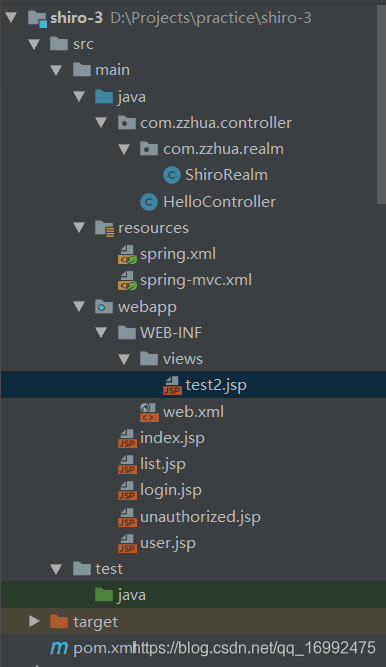Select test2.jsp in views
The height and width of the screenshot is (667, 386).
(x=216, y=385)
